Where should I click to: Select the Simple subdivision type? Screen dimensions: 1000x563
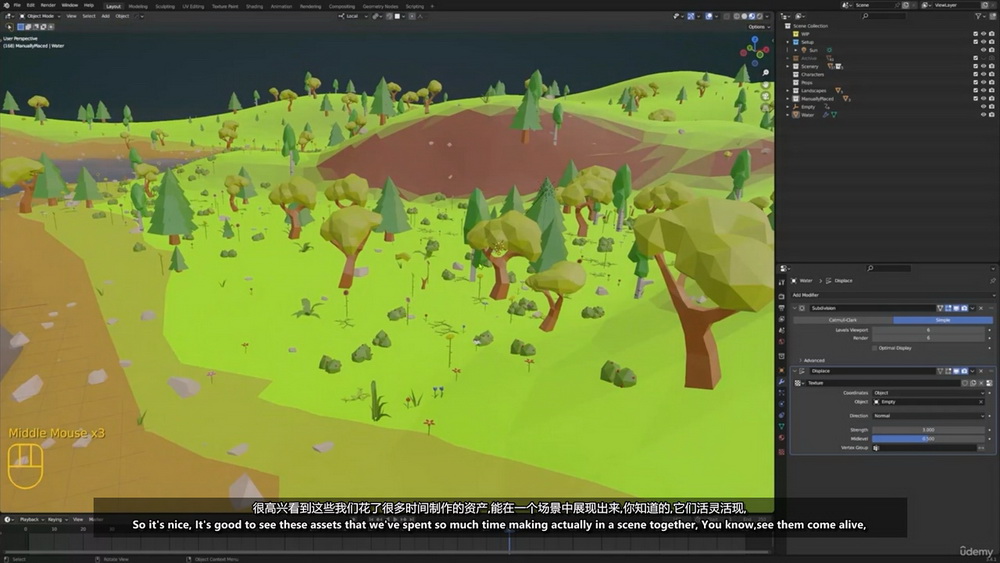point(943,320)
